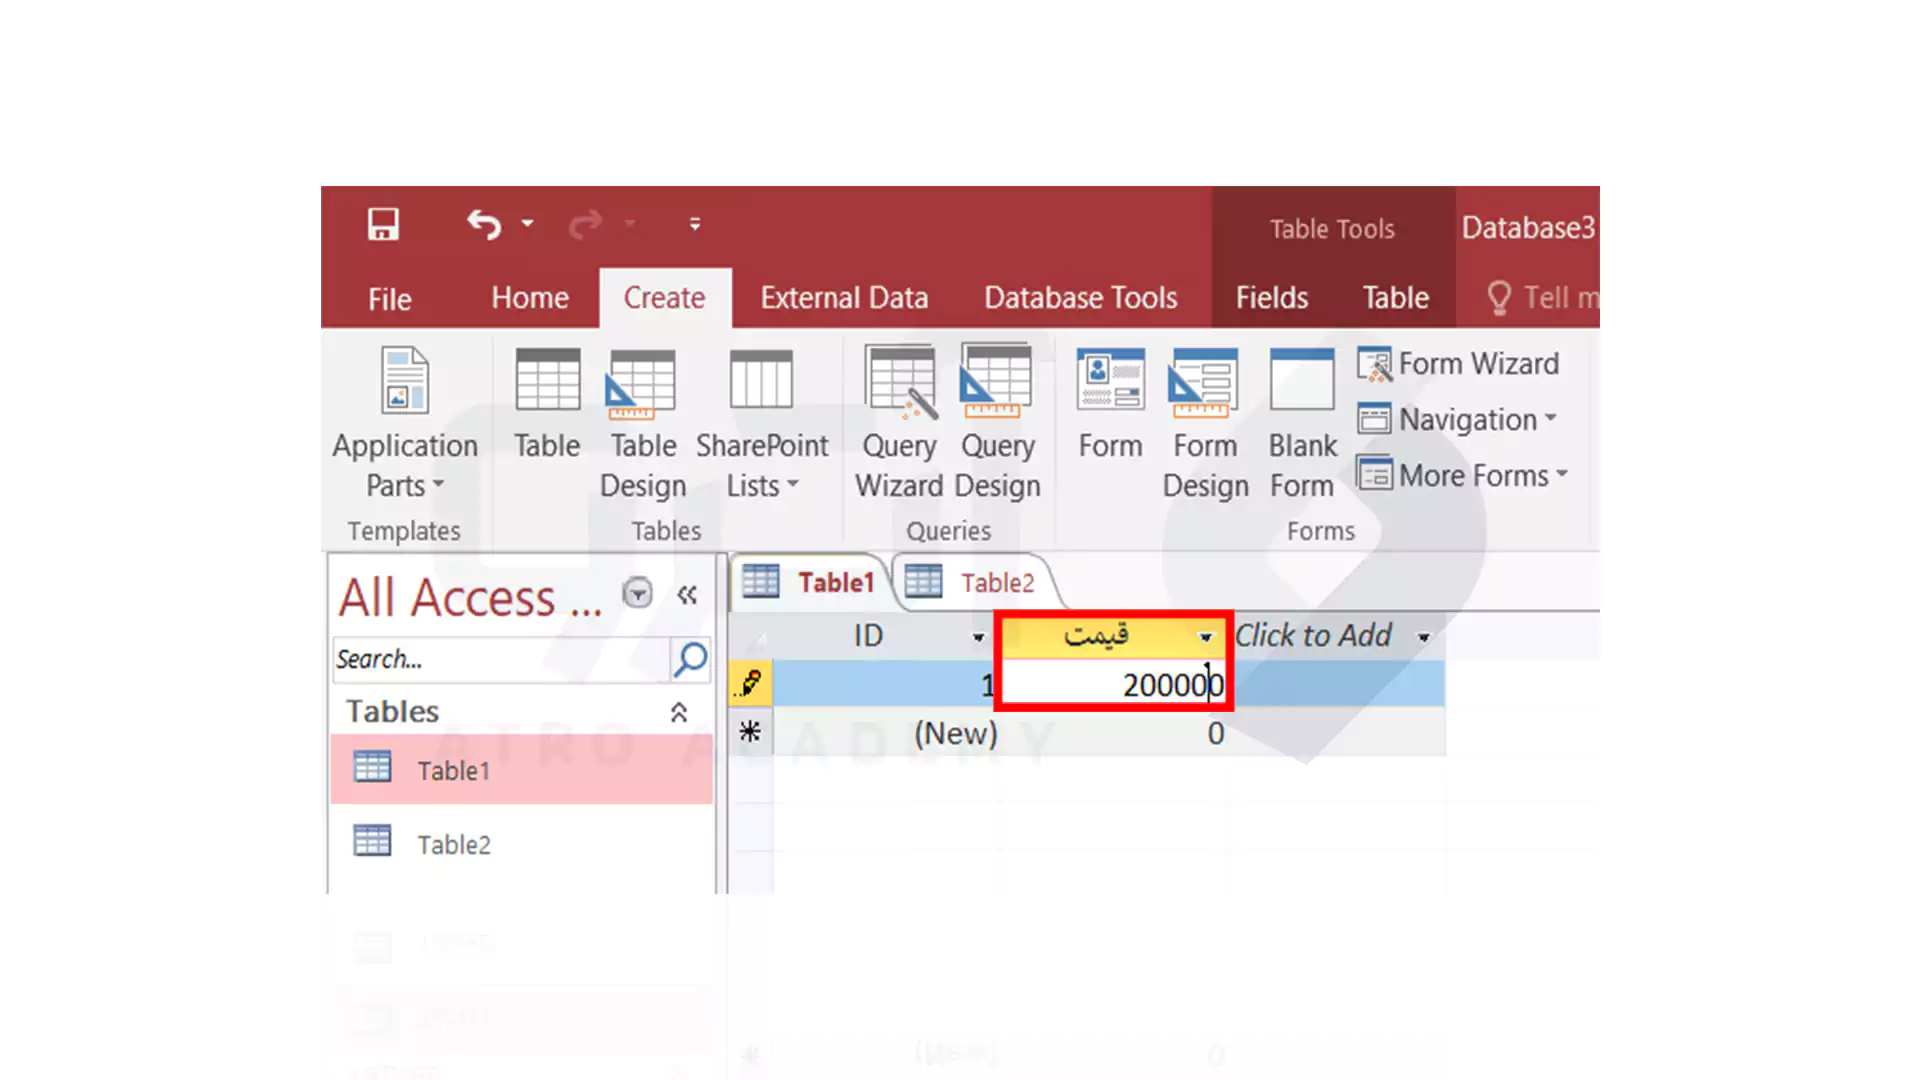This screenshot has width=1920, height=1080.
Task: Create a Blank Form
Action: click(1302, 424)
